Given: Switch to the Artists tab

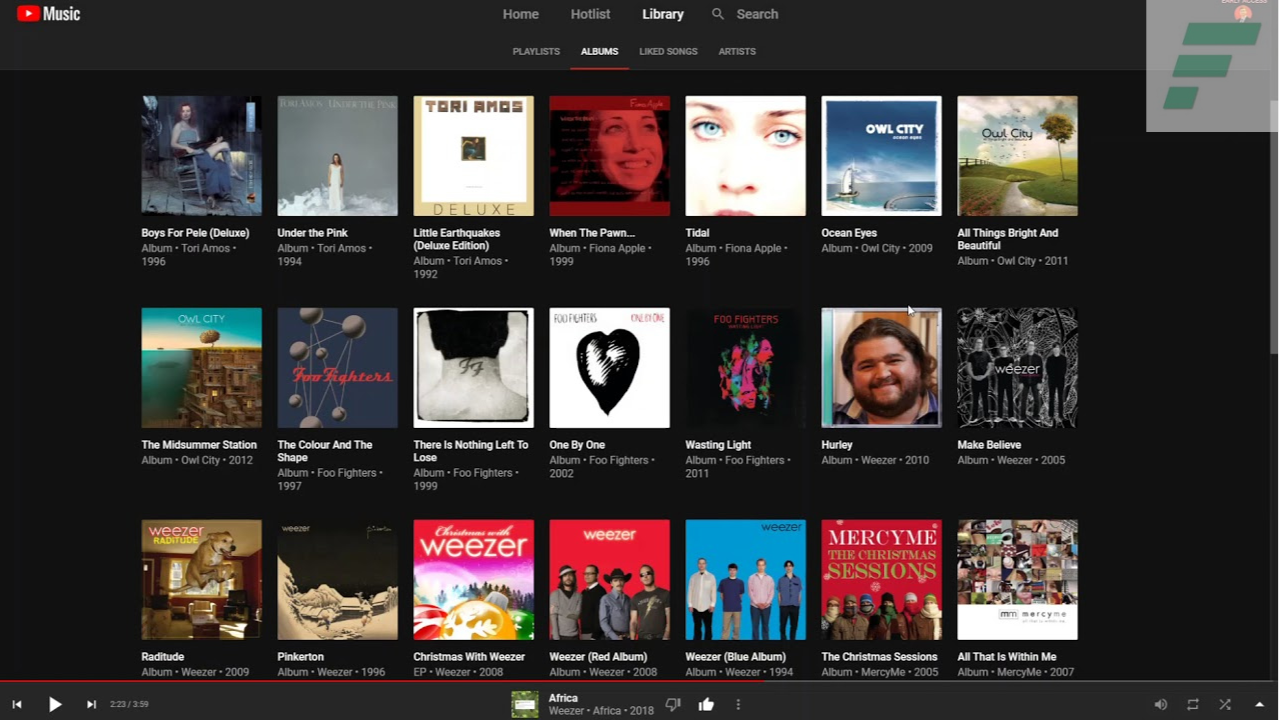Looking at the screenshot, I should pyautogui.click(x=737, y=51).
